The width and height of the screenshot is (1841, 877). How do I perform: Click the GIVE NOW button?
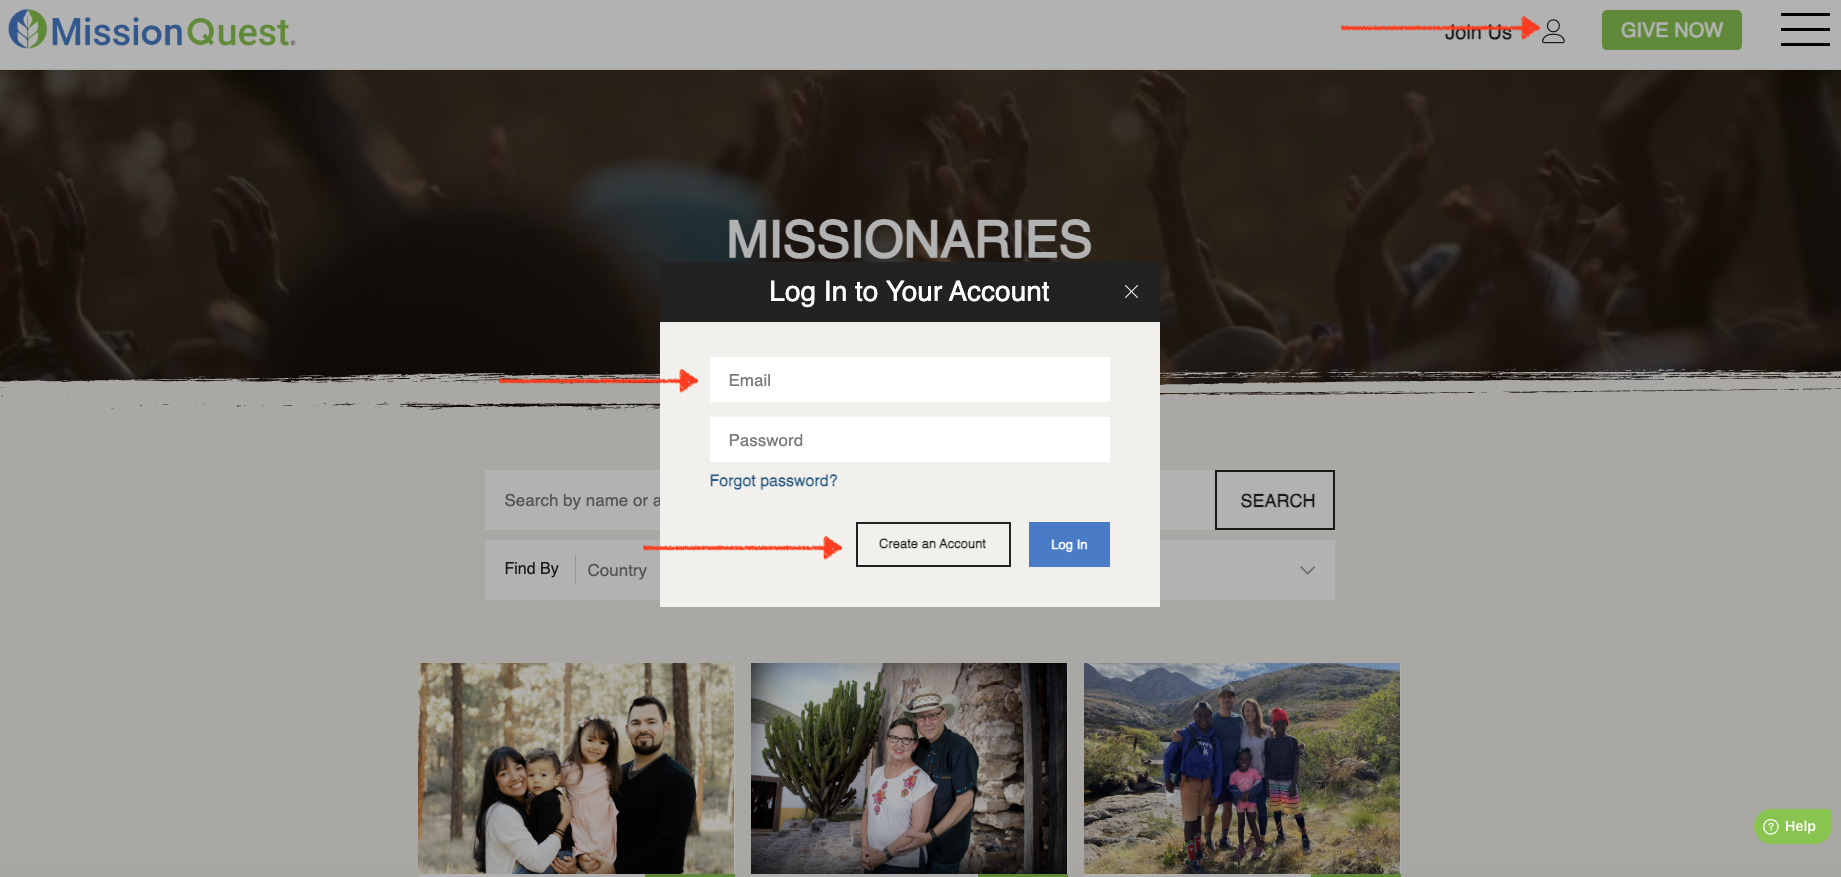click(x=1671, y=30)
